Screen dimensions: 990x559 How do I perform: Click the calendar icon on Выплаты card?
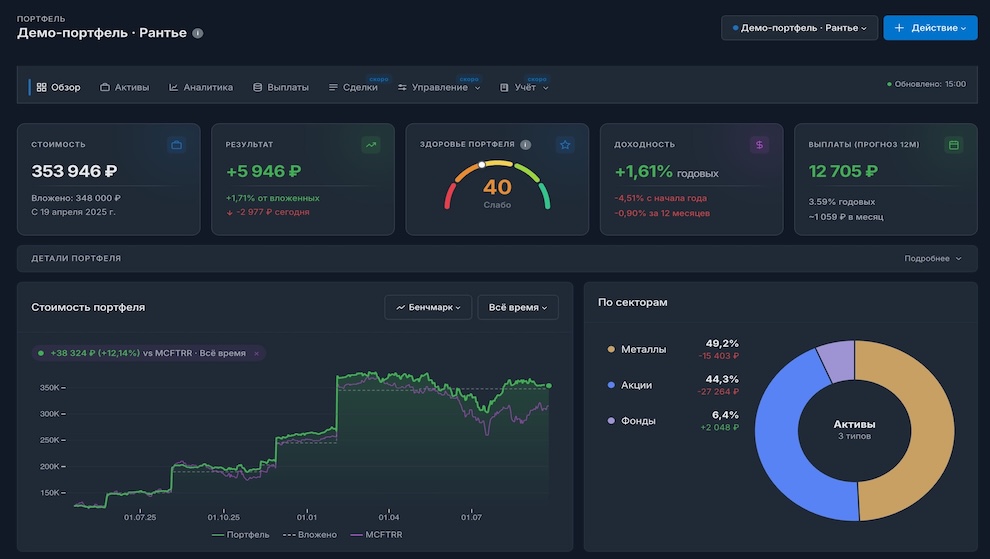coord(954,145)
